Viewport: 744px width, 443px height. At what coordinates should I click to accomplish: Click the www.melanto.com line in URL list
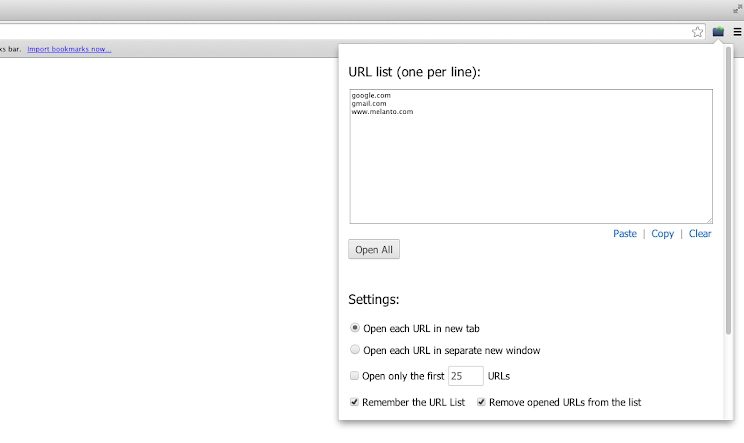coord(382,111)
